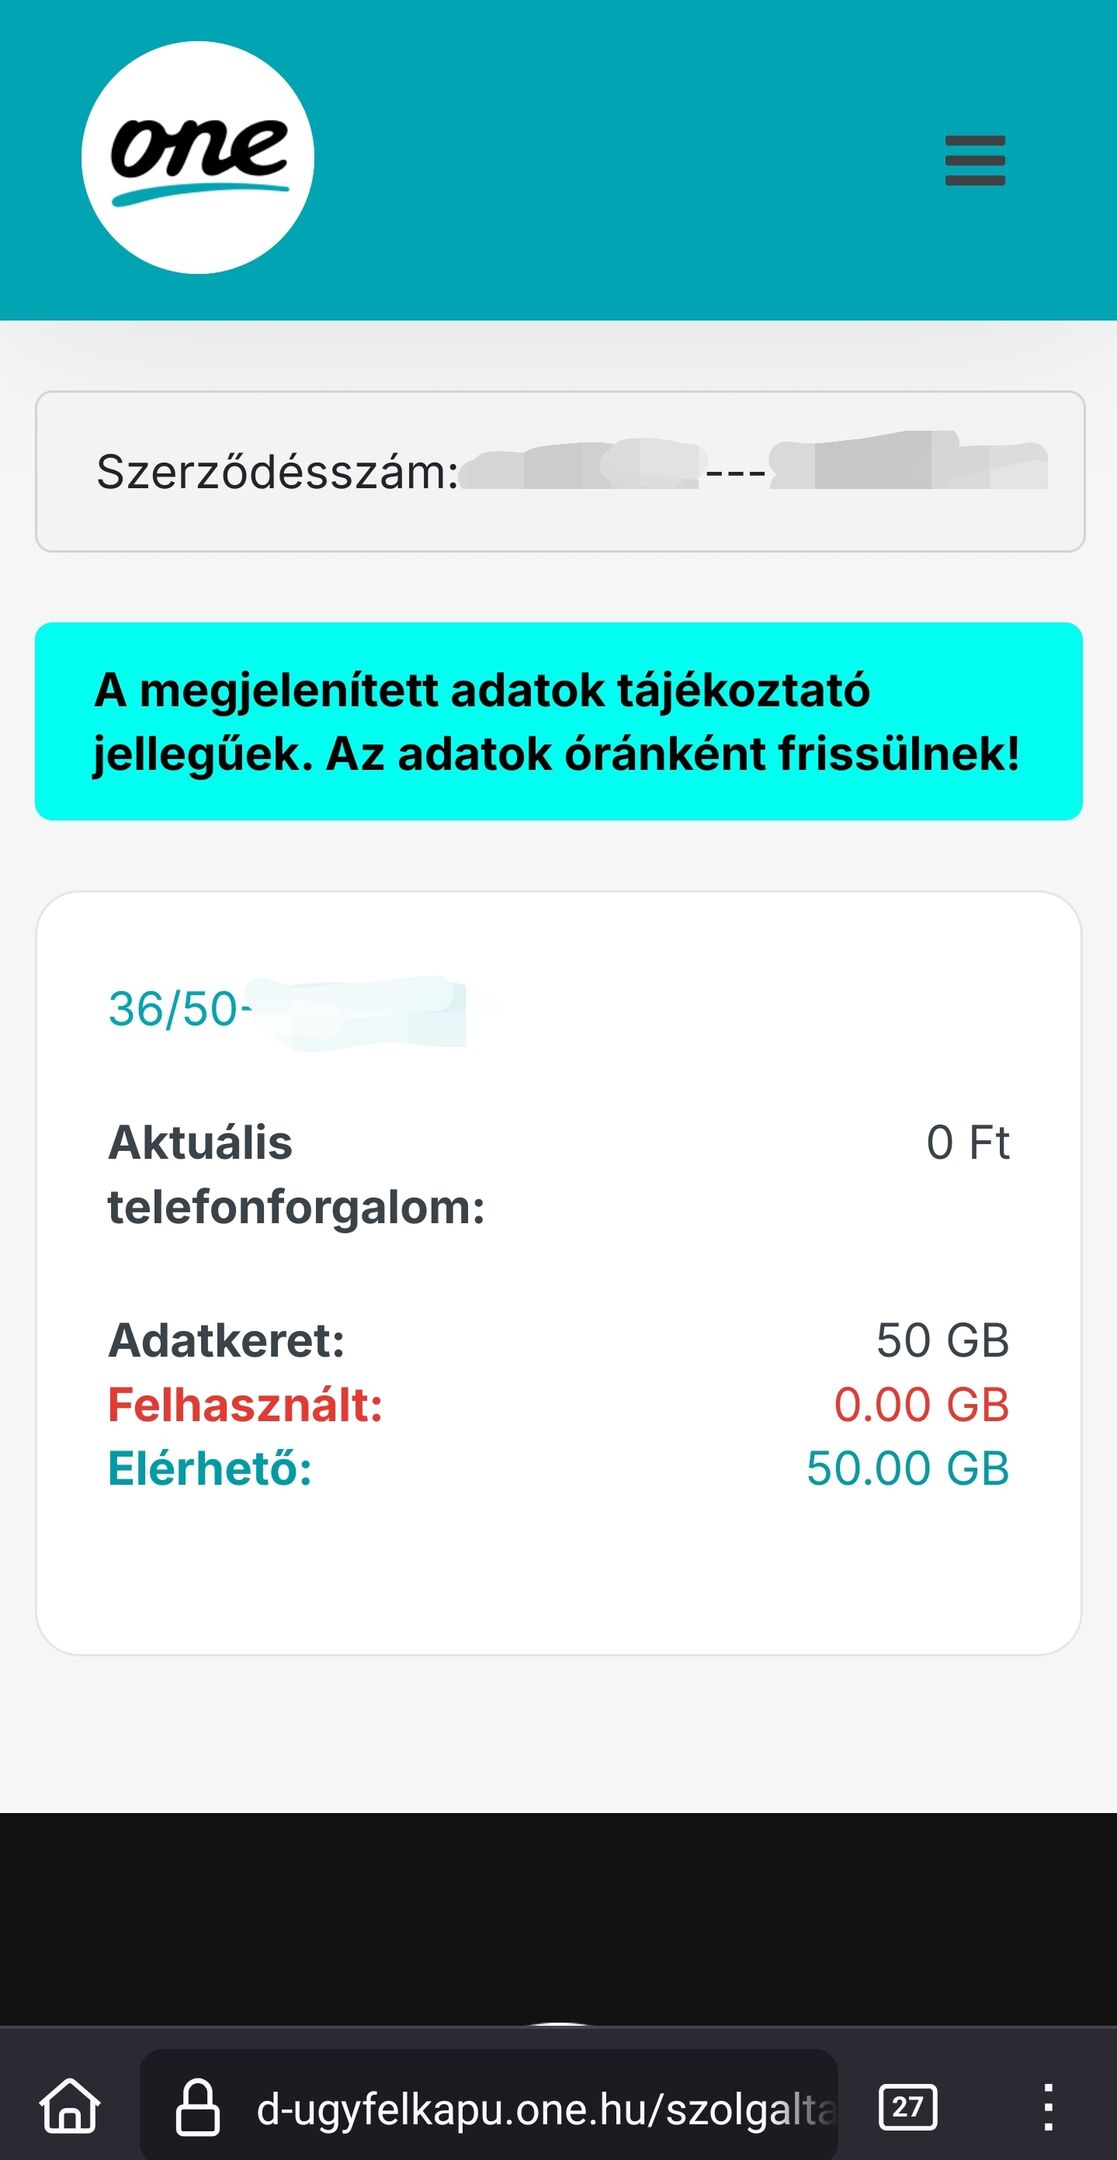The image size is (1117, 2160).
Task: Tap the 36/50- phone number link
Action: coord(287,1009)
